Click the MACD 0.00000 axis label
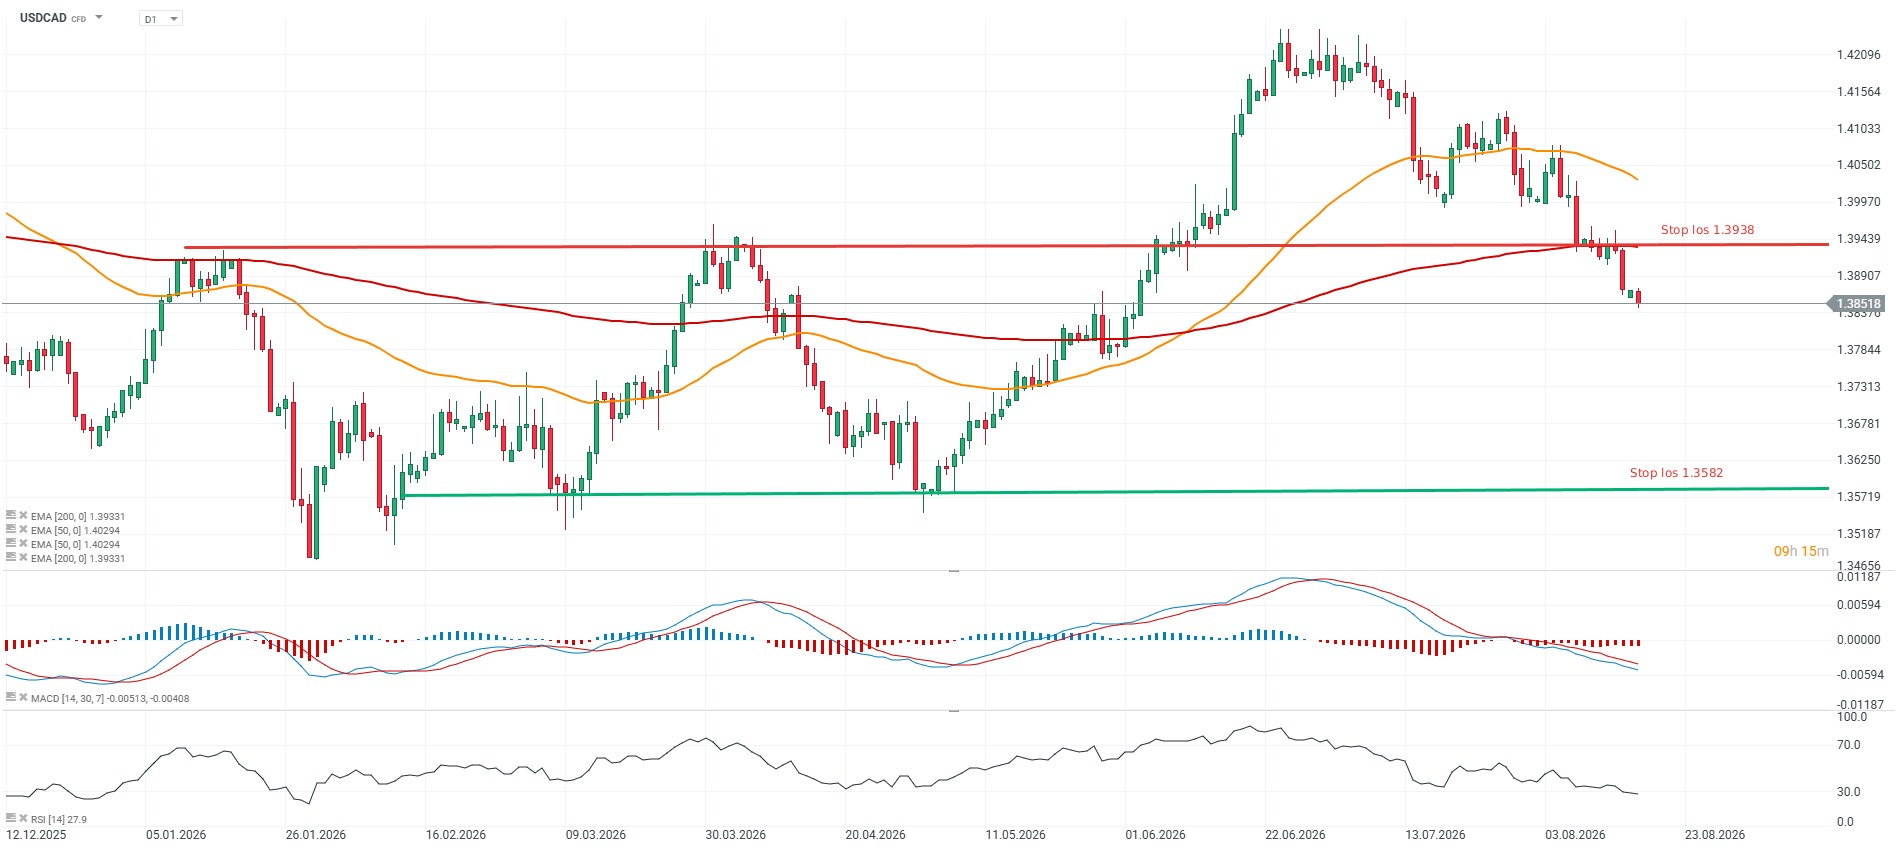This screenshot has width=1897, height=853. coord(1858,640)
